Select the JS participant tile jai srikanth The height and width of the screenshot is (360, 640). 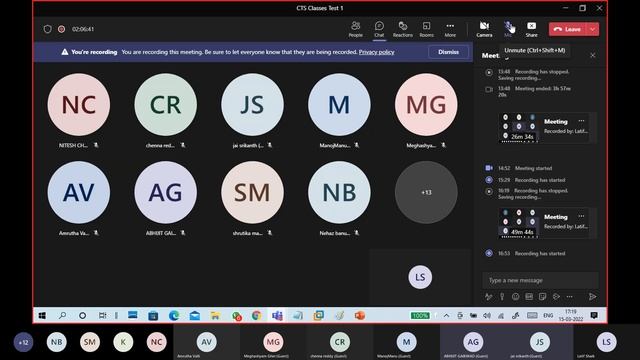click(x=252, y=105)
